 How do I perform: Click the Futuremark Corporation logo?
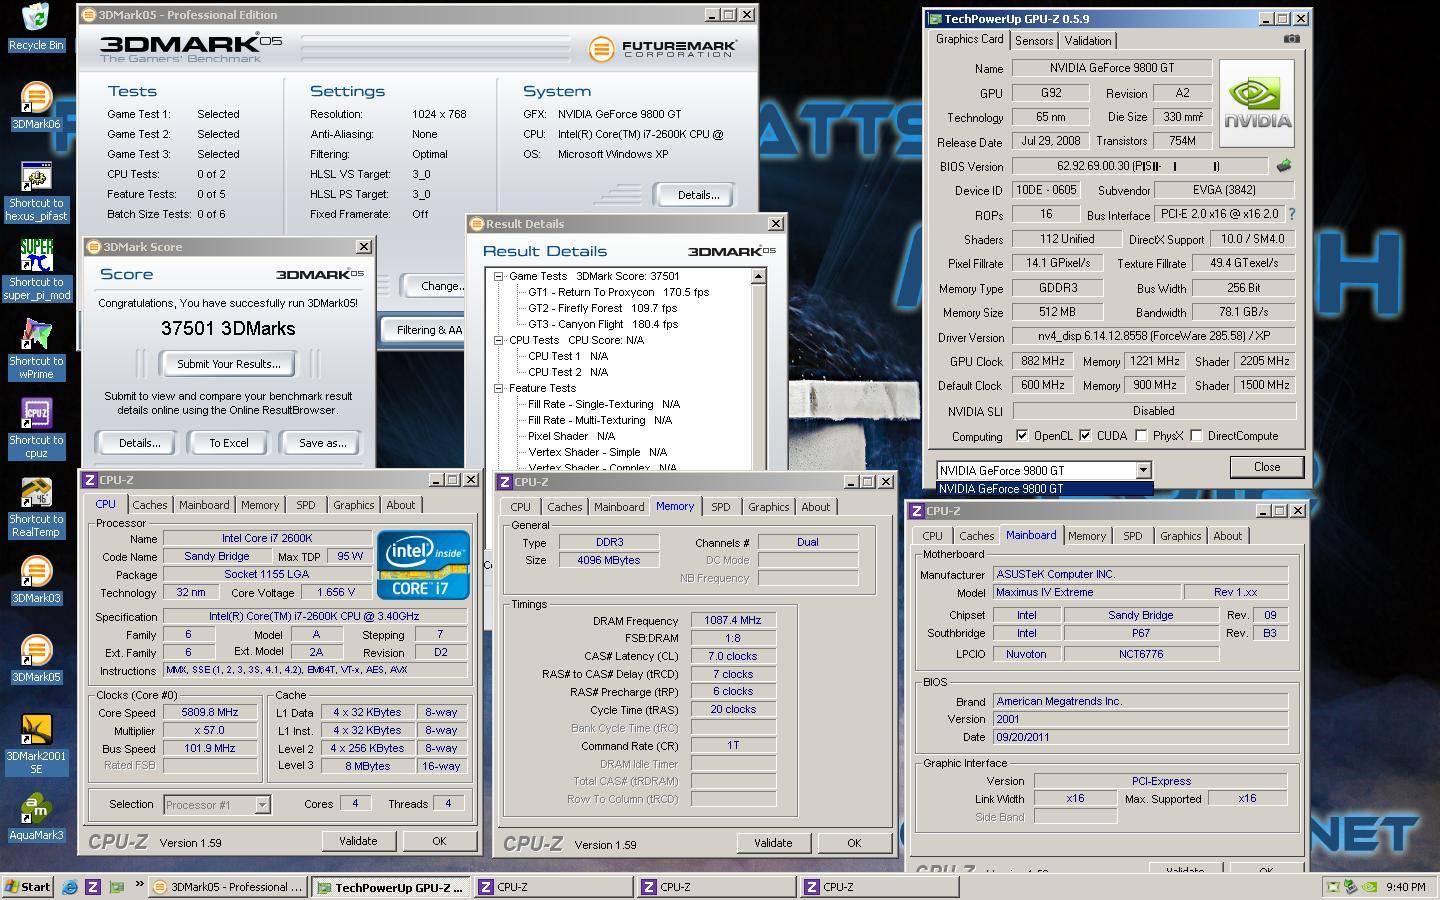663,49
